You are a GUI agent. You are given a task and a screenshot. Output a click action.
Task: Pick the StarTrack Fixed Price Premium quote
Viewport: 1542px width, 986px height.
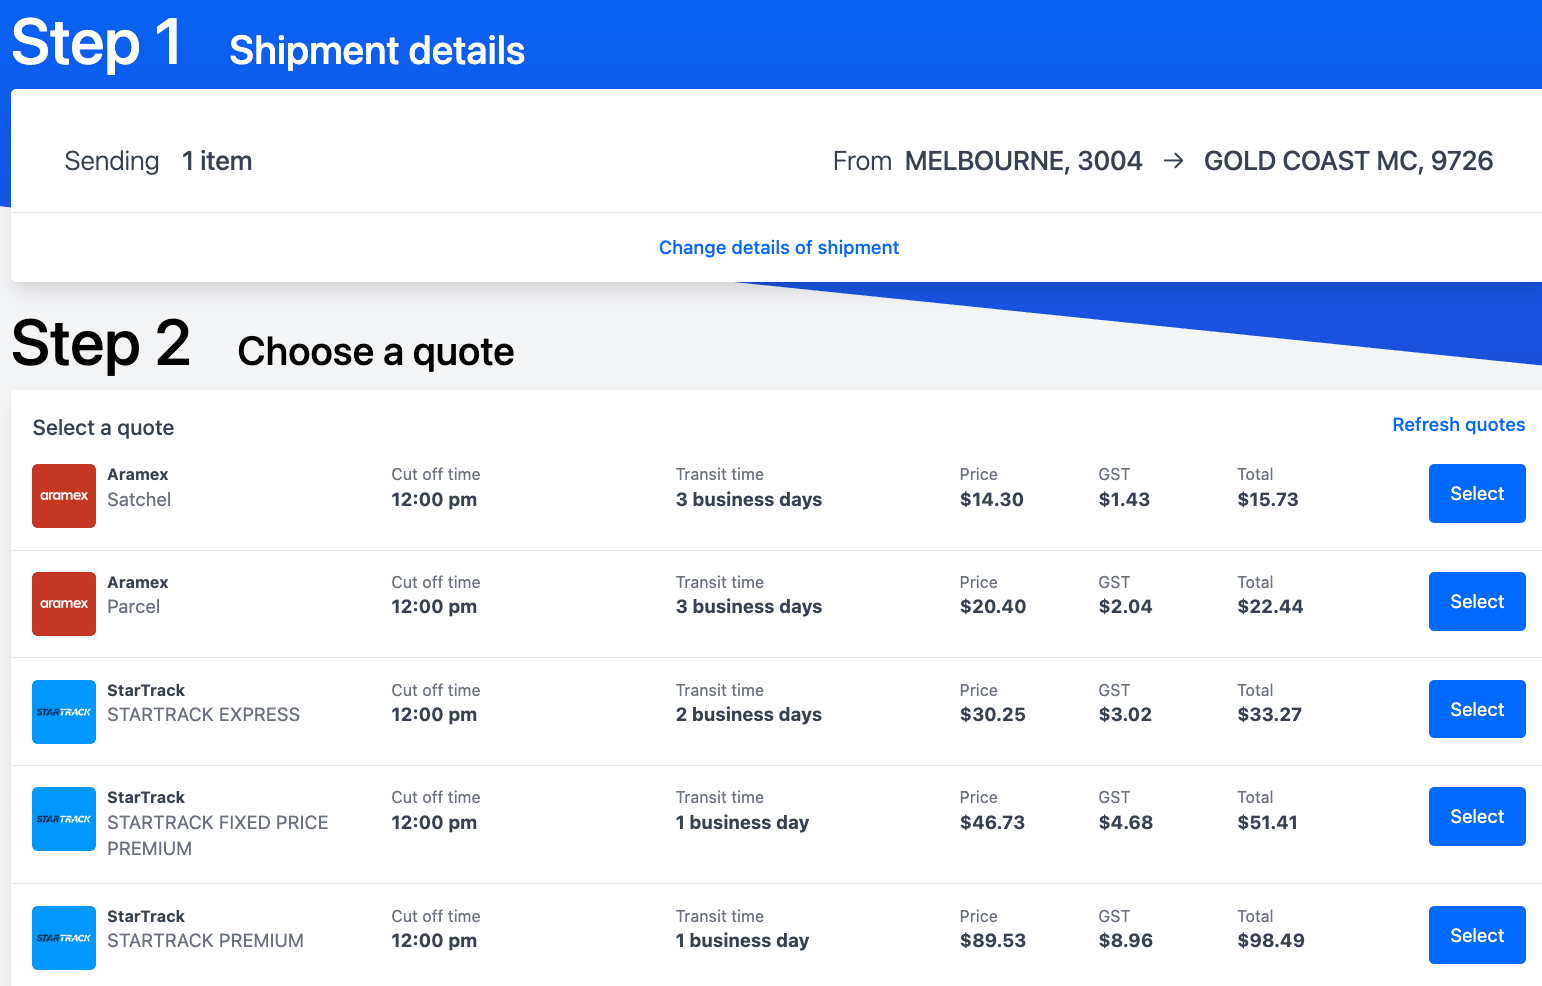(x=1477, y=816)
